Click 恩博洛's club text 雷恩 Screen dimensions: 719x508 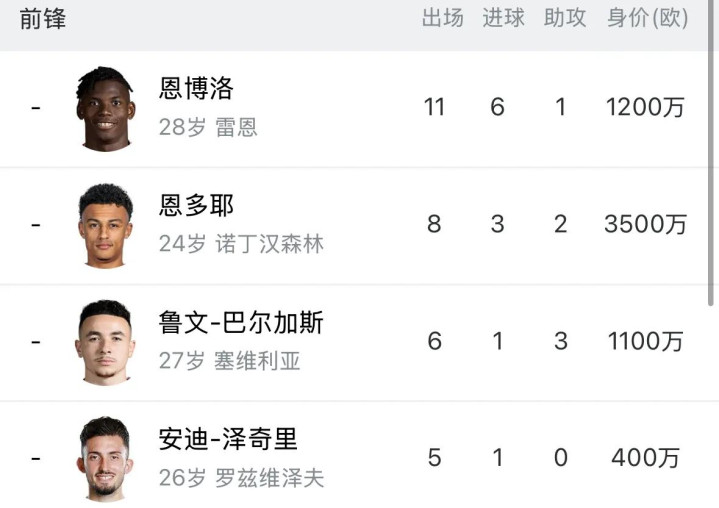(x=237, y=128)
